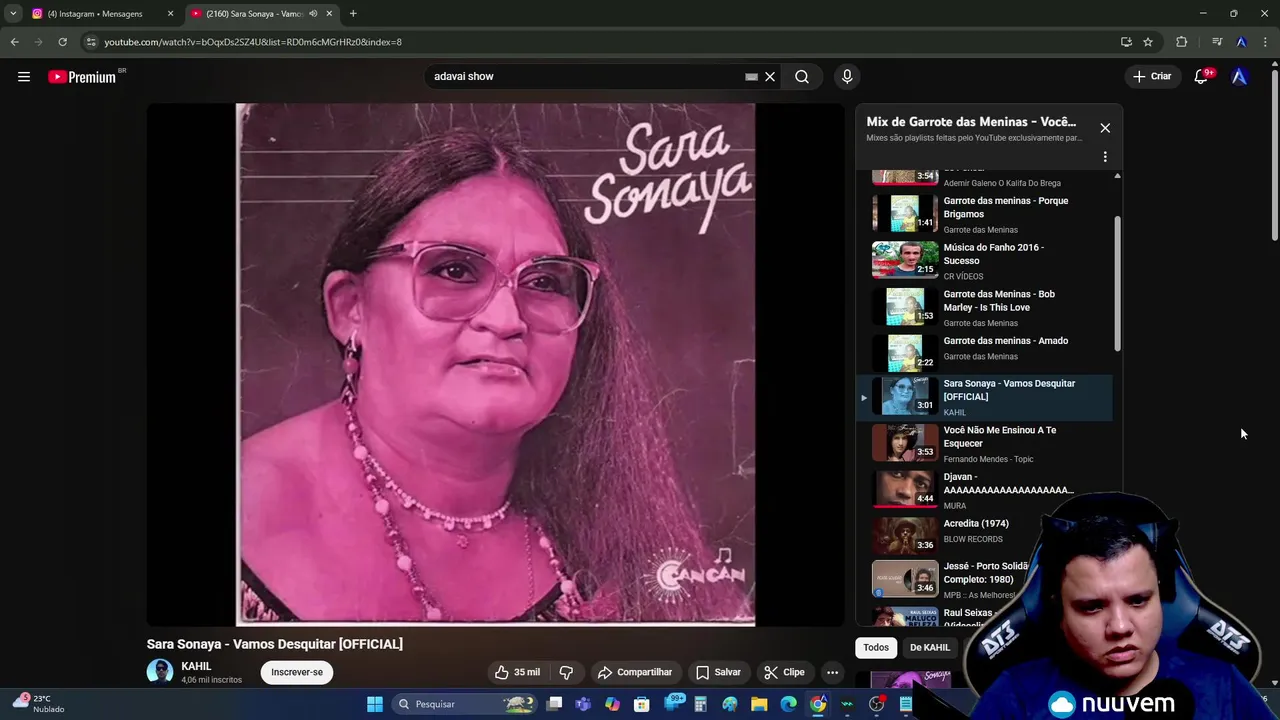
Task: Close the Instagram browser tab
Action: [170, 14]
